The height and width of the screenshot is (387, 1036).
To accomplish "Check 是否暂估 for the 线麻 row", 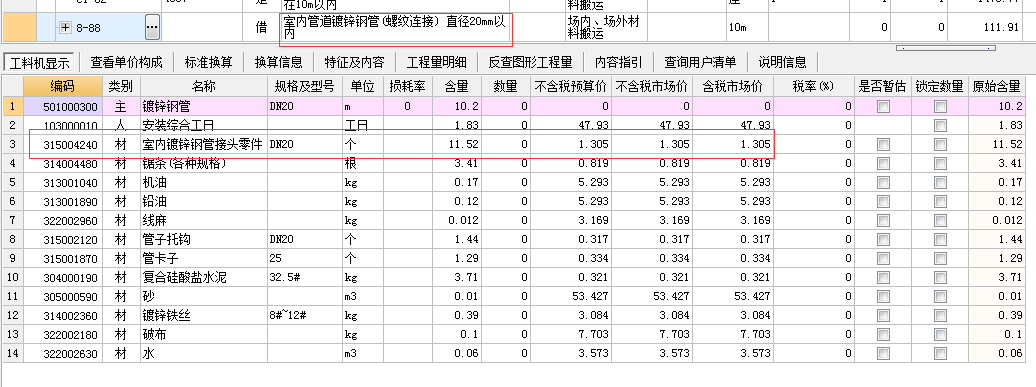I will point(883,221).
